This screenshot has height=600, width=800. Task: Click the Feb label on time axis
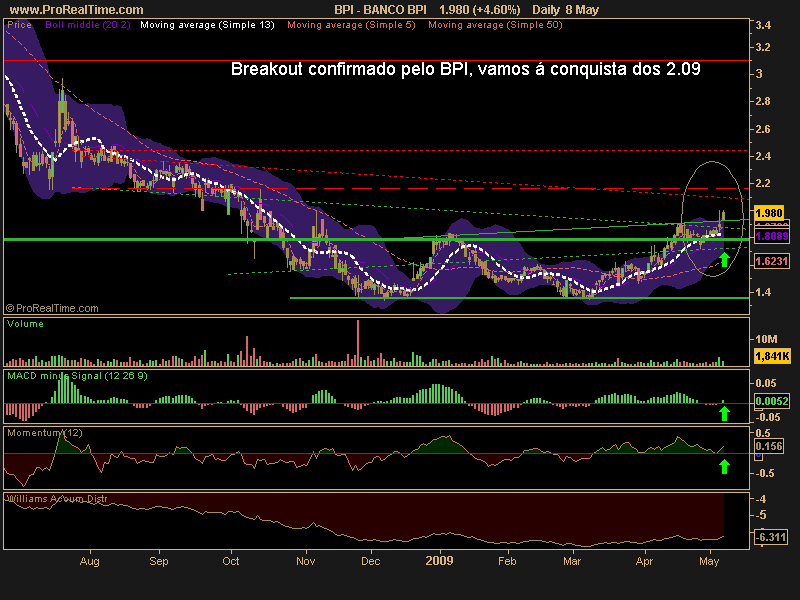507,561
